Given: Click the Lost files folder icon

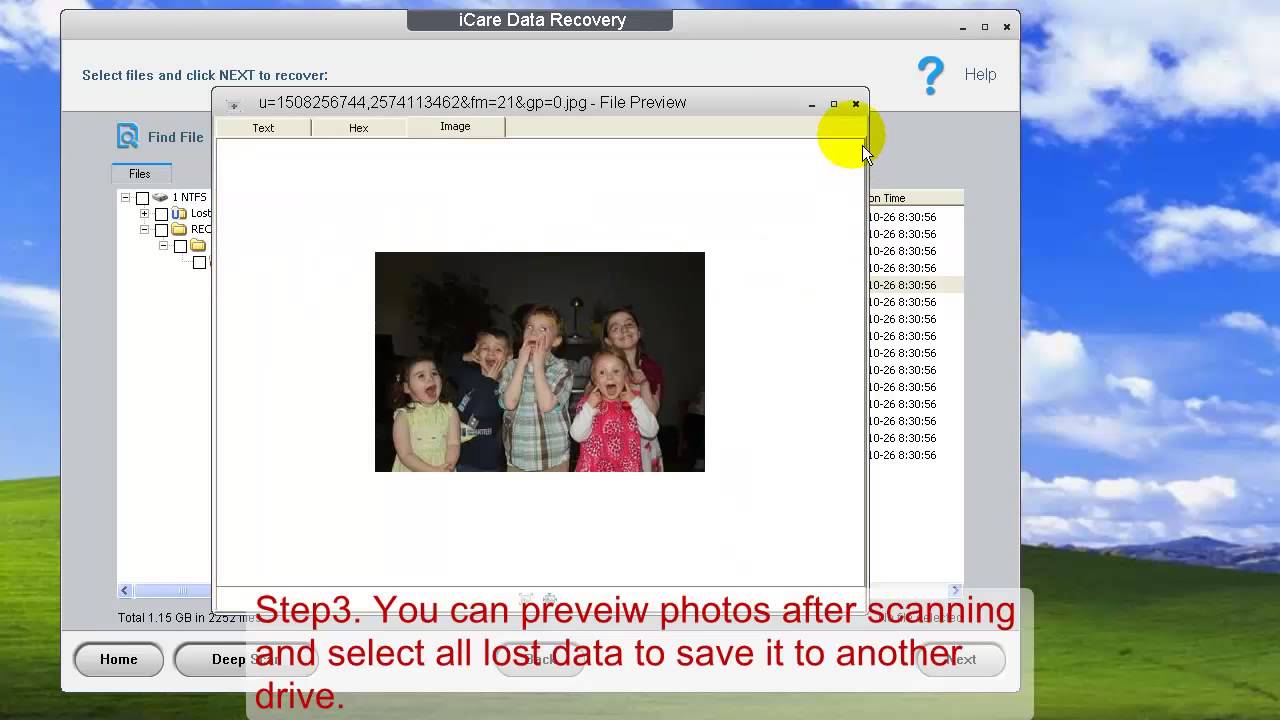Looking at the screenshot, I should 179,214.
